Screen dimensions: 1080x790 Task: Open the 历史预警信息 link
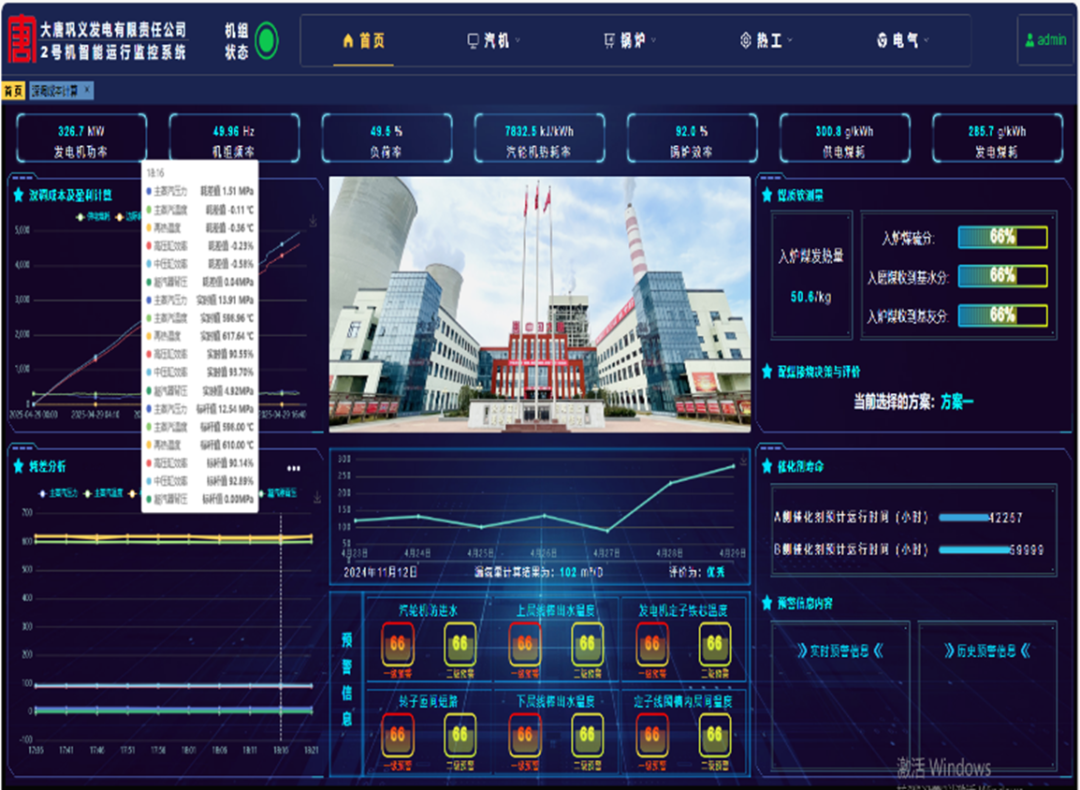(x=987, y=650)
